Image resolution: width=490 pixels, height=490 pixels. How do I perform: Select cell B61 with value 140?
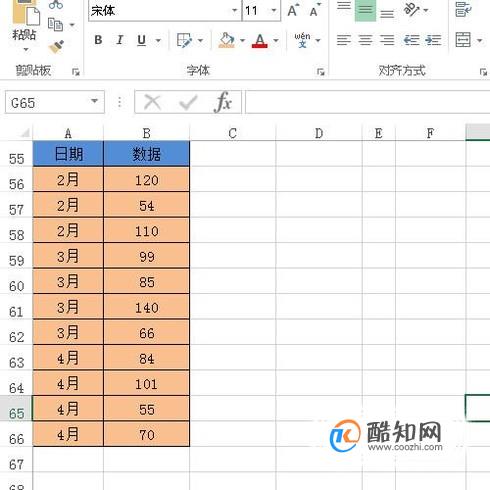(147, 306)
